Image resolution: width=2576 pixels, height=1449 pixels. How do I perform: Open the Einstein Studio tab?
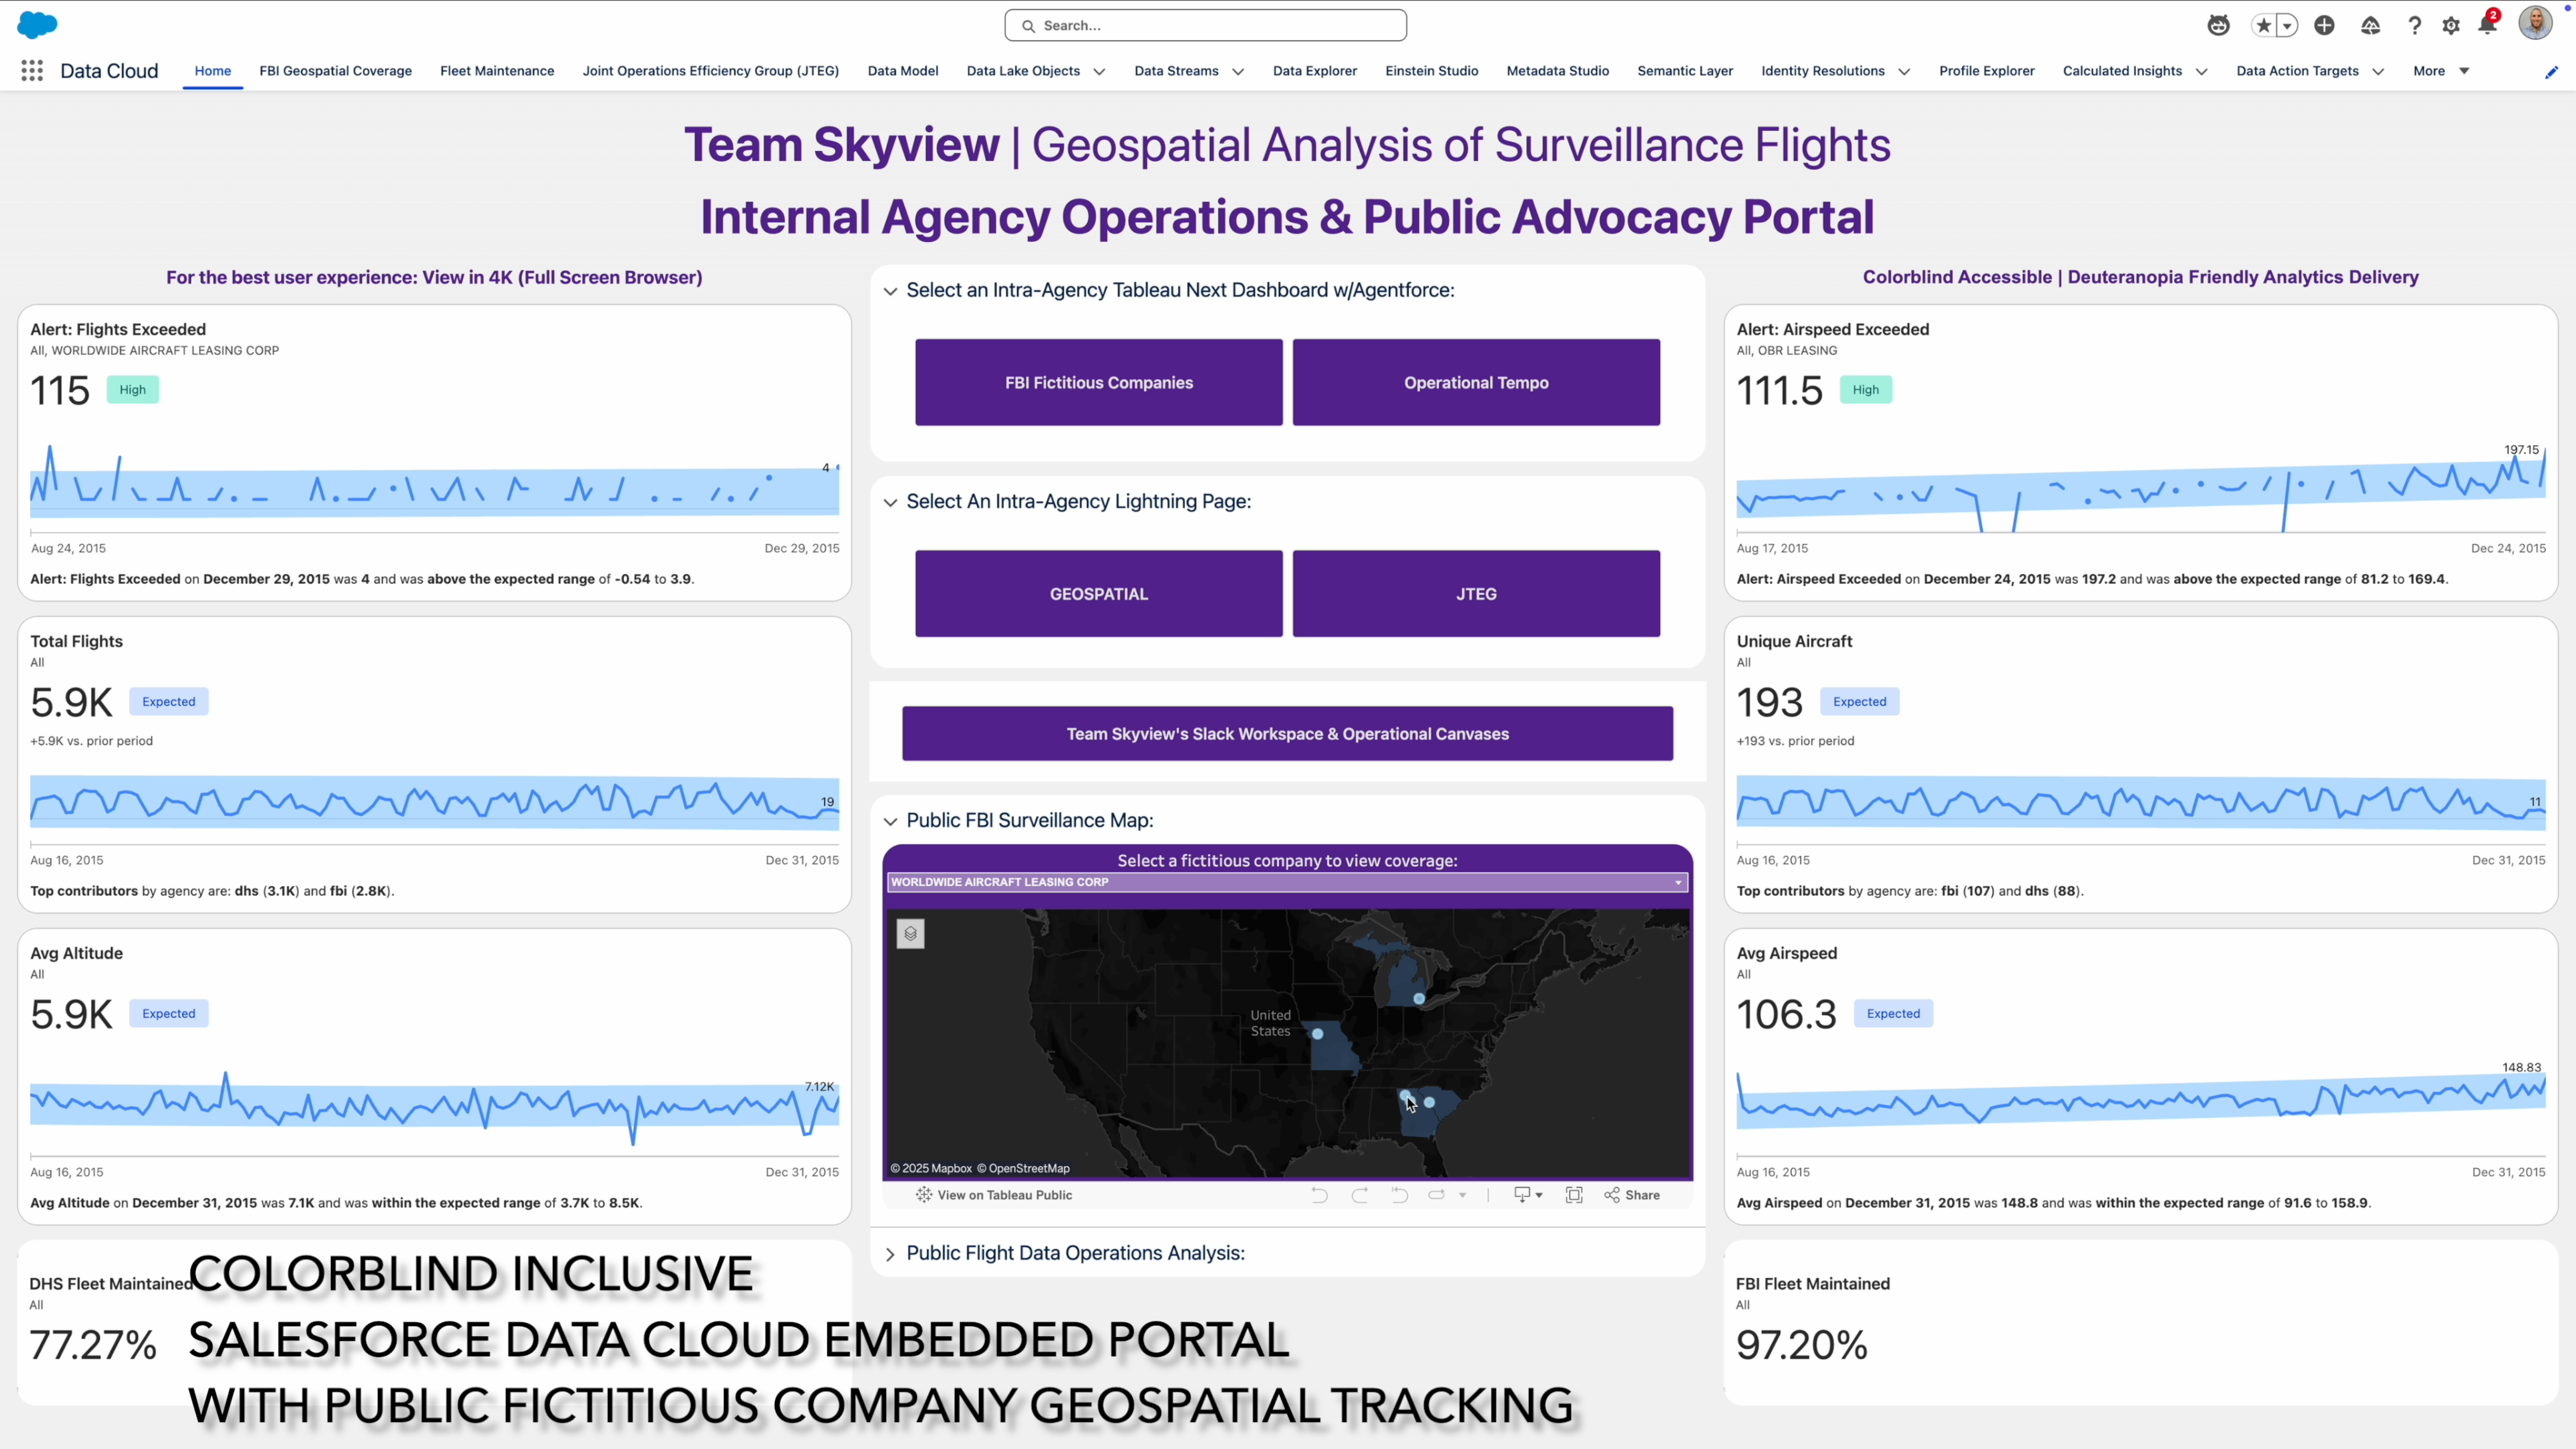click(x=1431, y=71)
